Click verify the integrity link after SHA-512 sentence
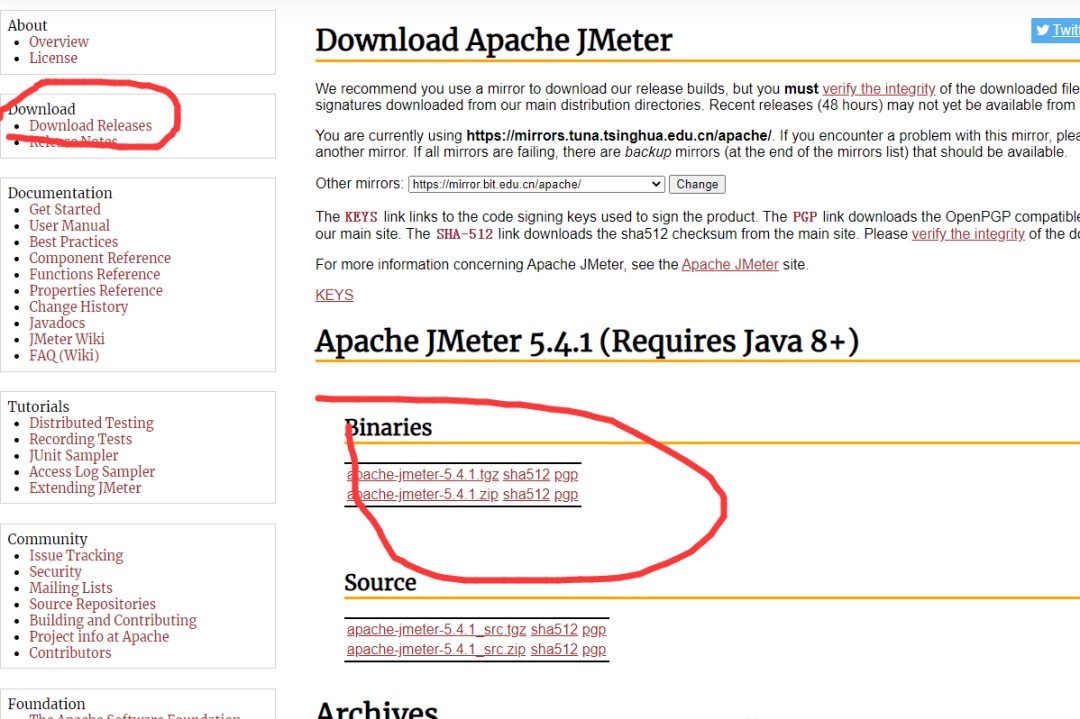The width and height of the screenshot is (1080, 719). click(x=968, y=234)
